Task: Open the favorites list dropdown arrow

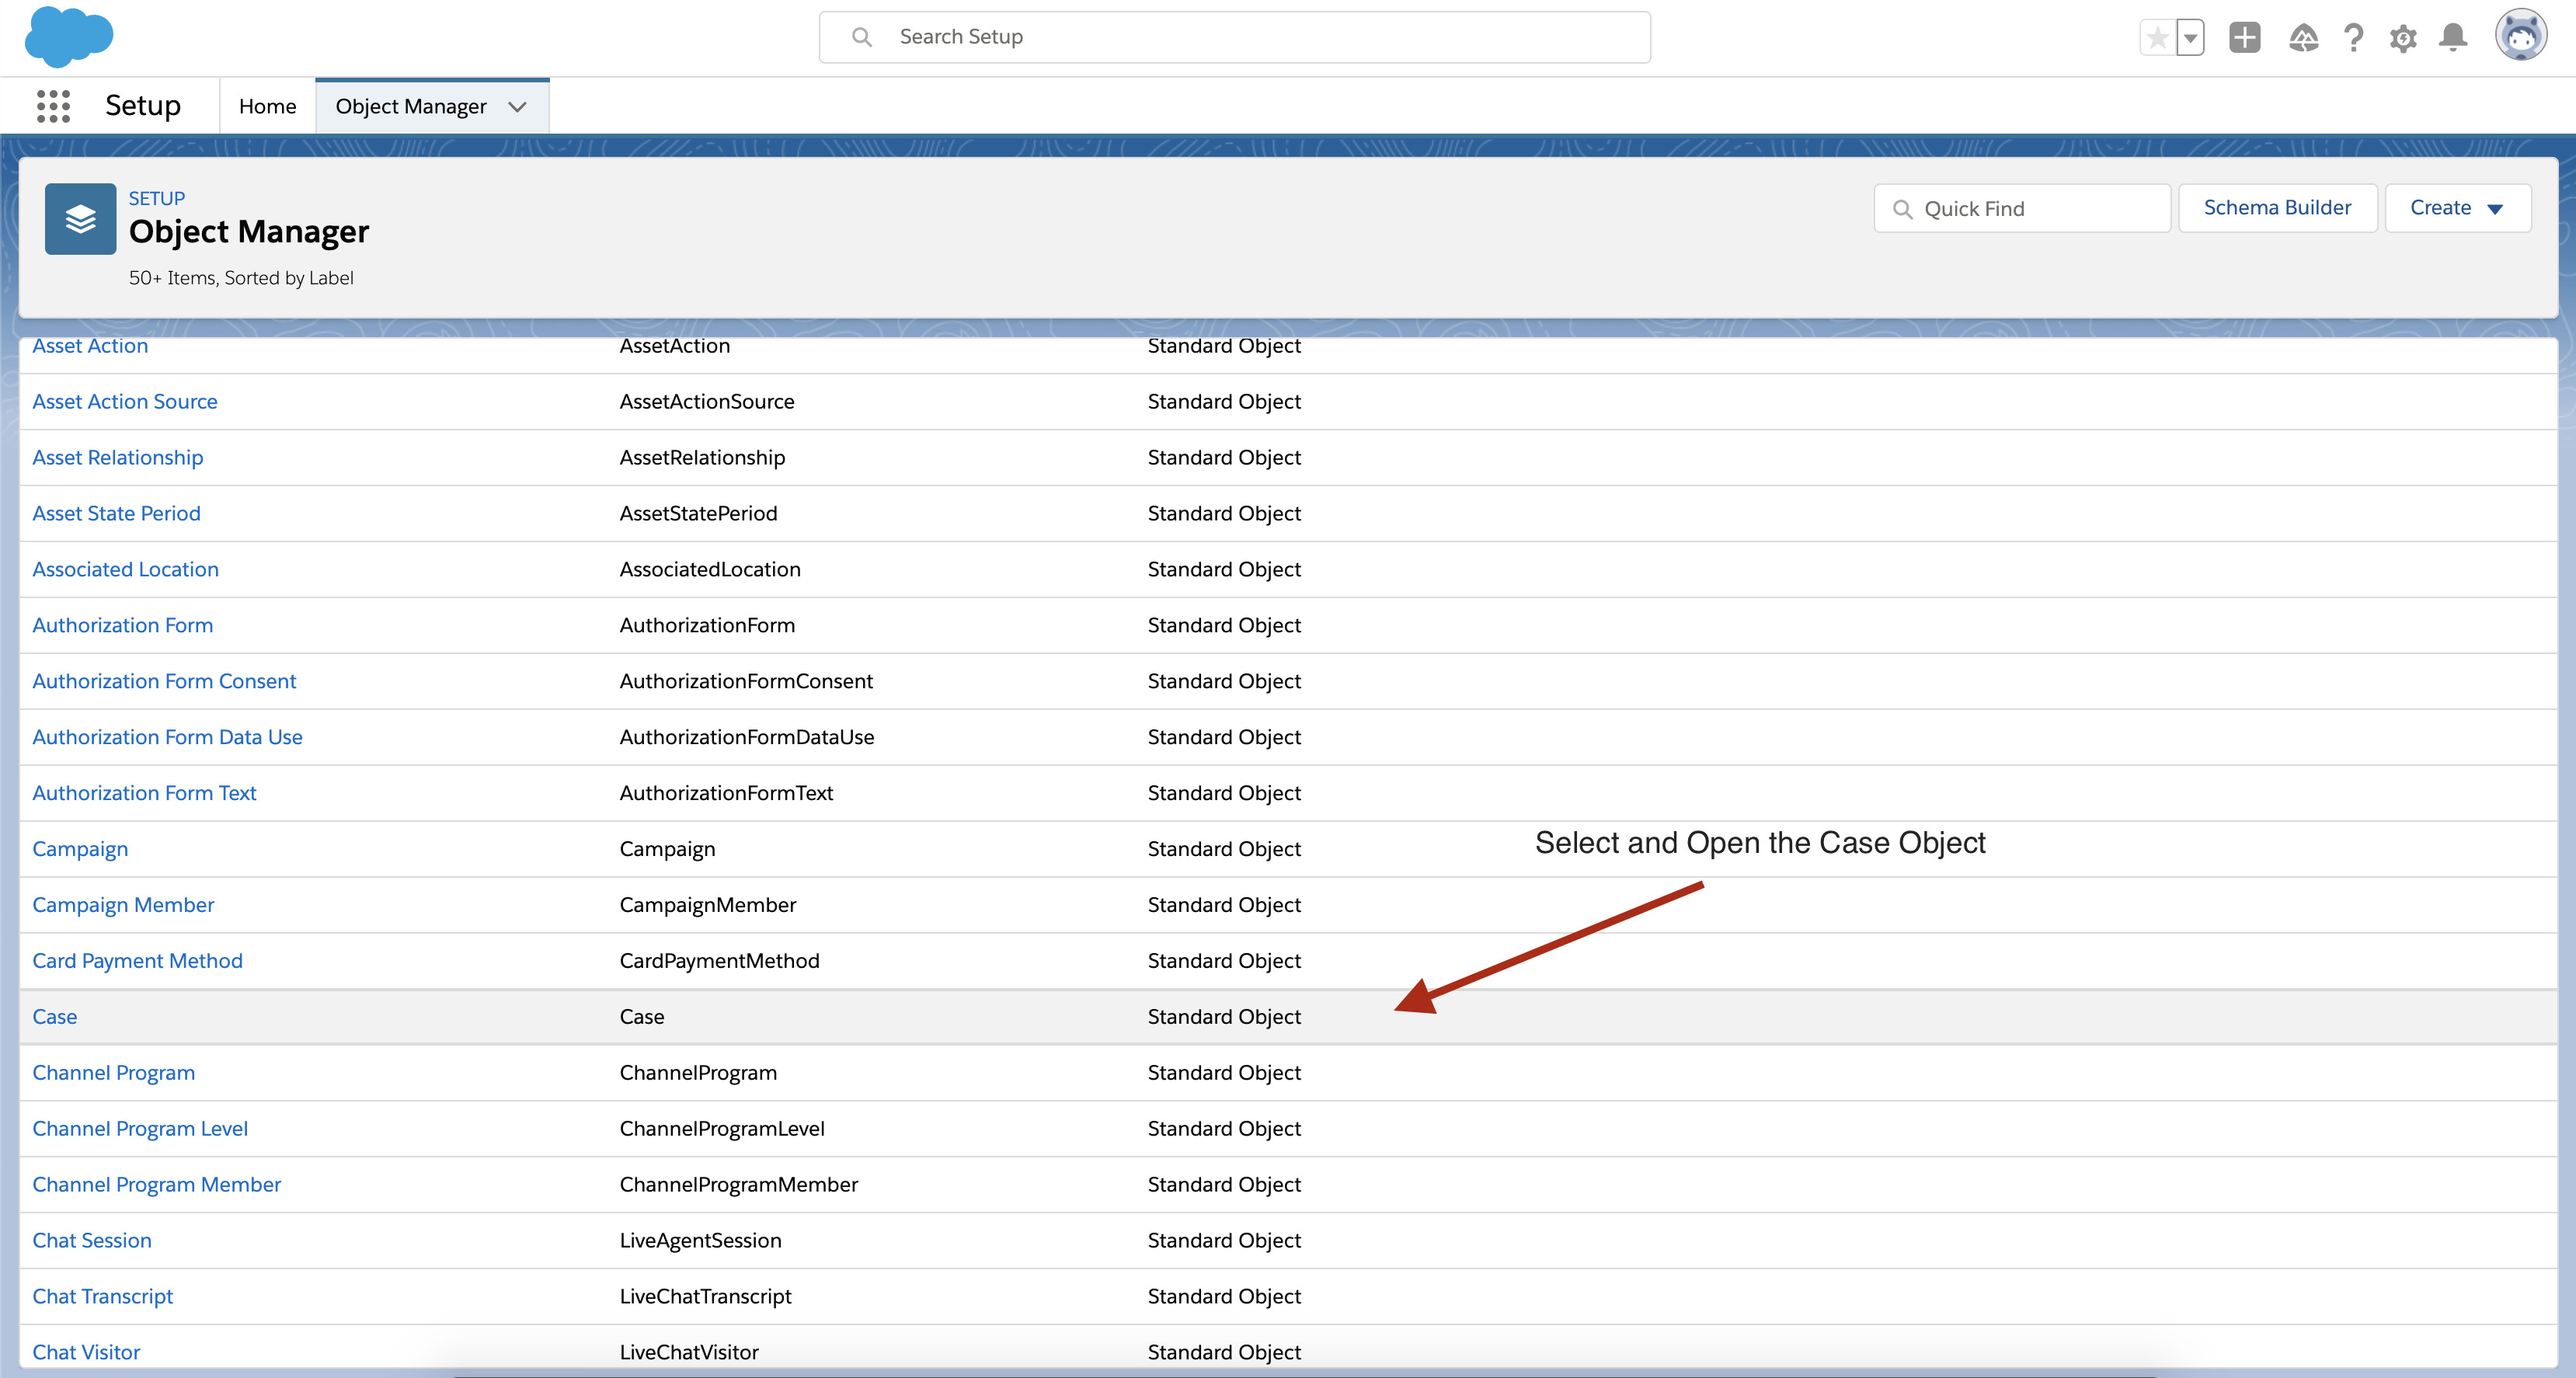Action: pos(2190,38)
